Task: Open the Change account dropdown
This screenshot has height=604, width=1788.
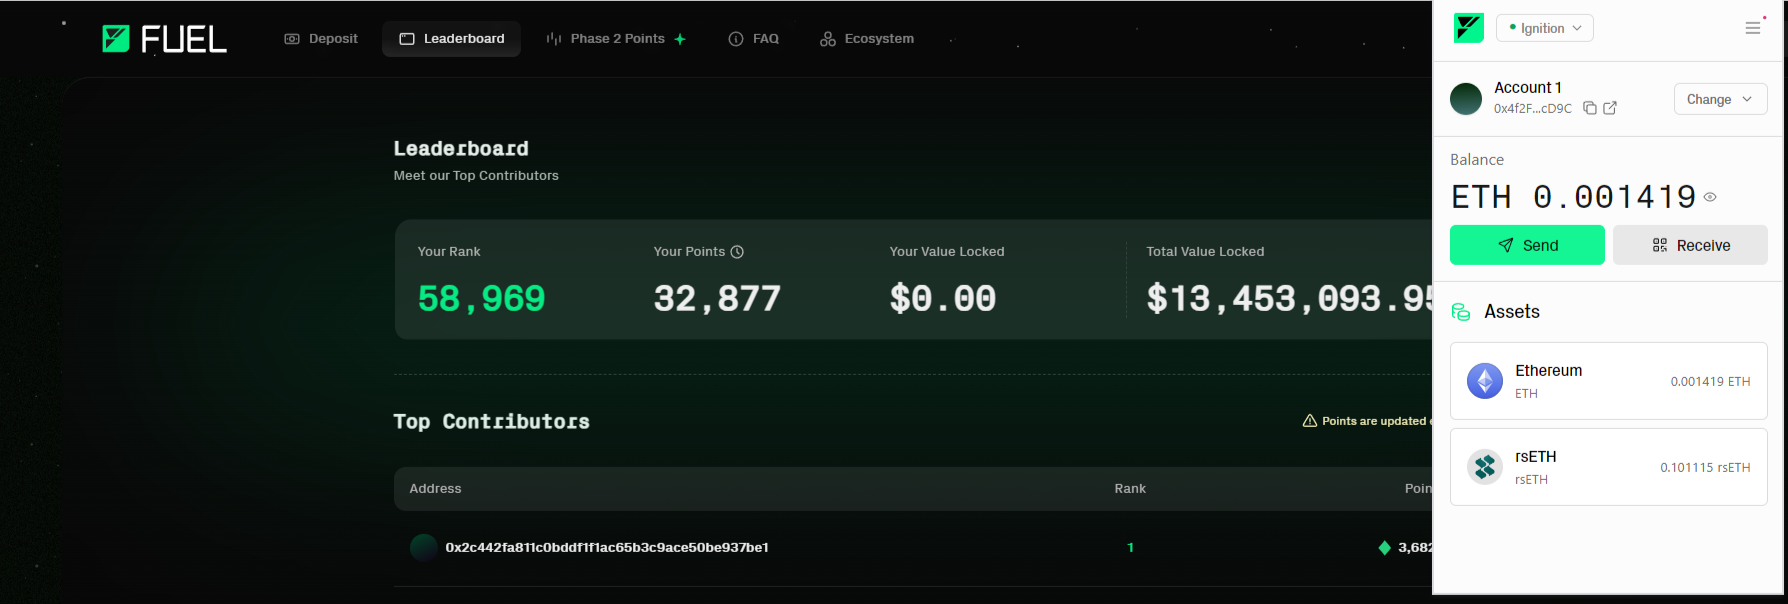Action: pyautogui.click(x=1720, y=99)
